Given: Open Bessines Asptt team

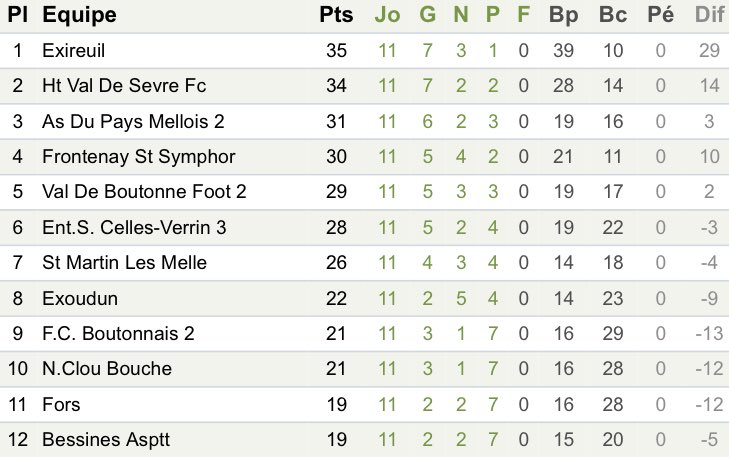Looking at the screenshot, I should coord(106,439).
